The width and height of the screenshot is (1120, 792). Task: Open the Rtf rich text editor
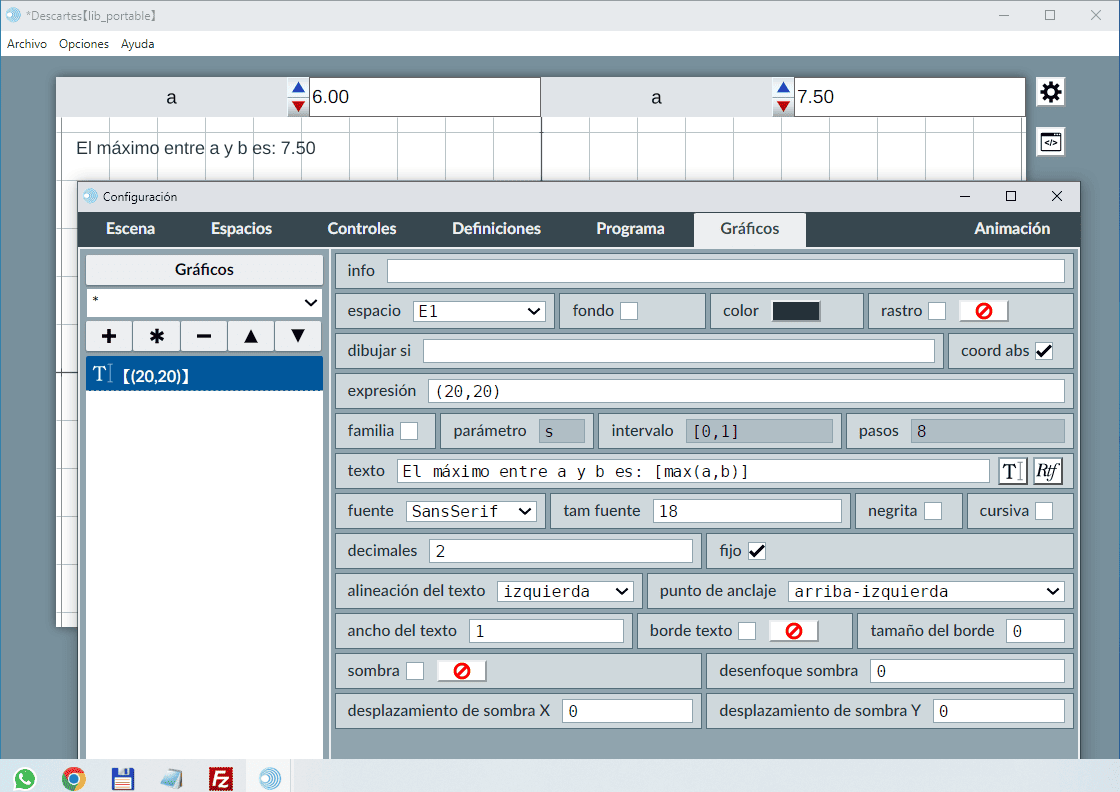[1047, 471]
